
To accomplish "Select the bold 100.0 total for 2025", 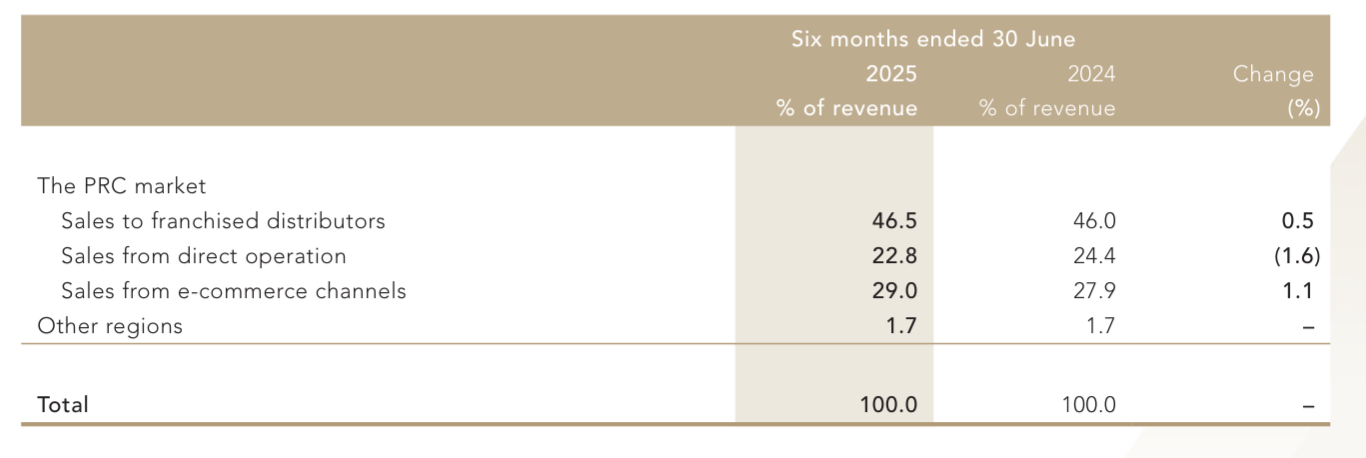I will [x=888, y=405].
